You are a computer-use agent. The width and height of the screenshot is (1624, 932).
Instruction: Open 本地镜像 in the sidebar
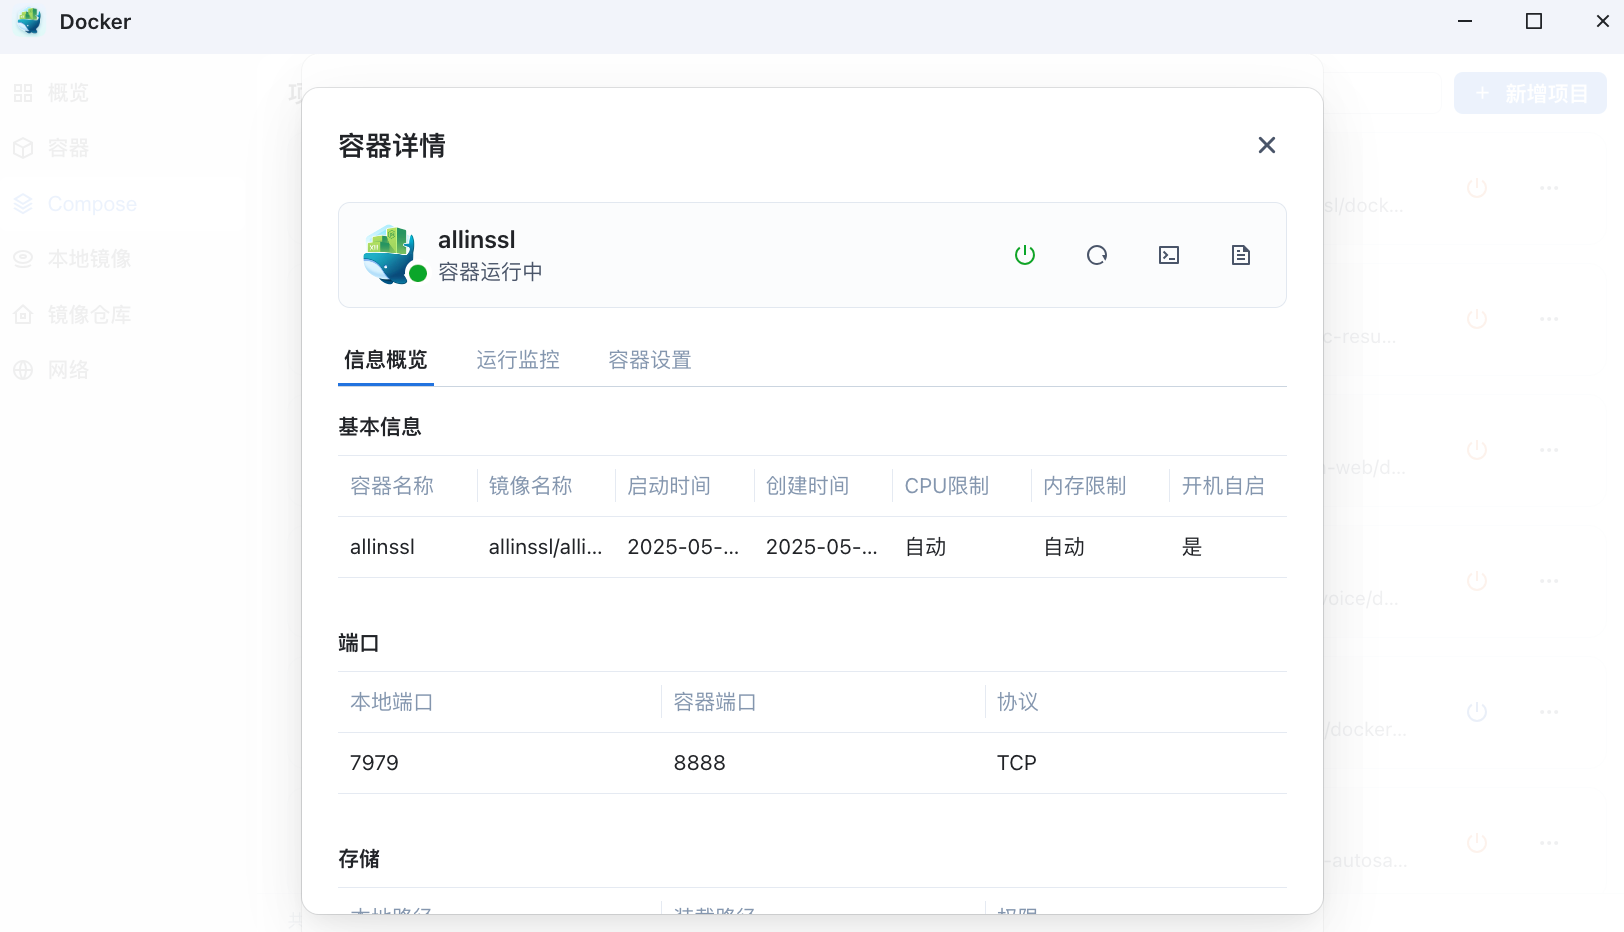coord(89,259)
